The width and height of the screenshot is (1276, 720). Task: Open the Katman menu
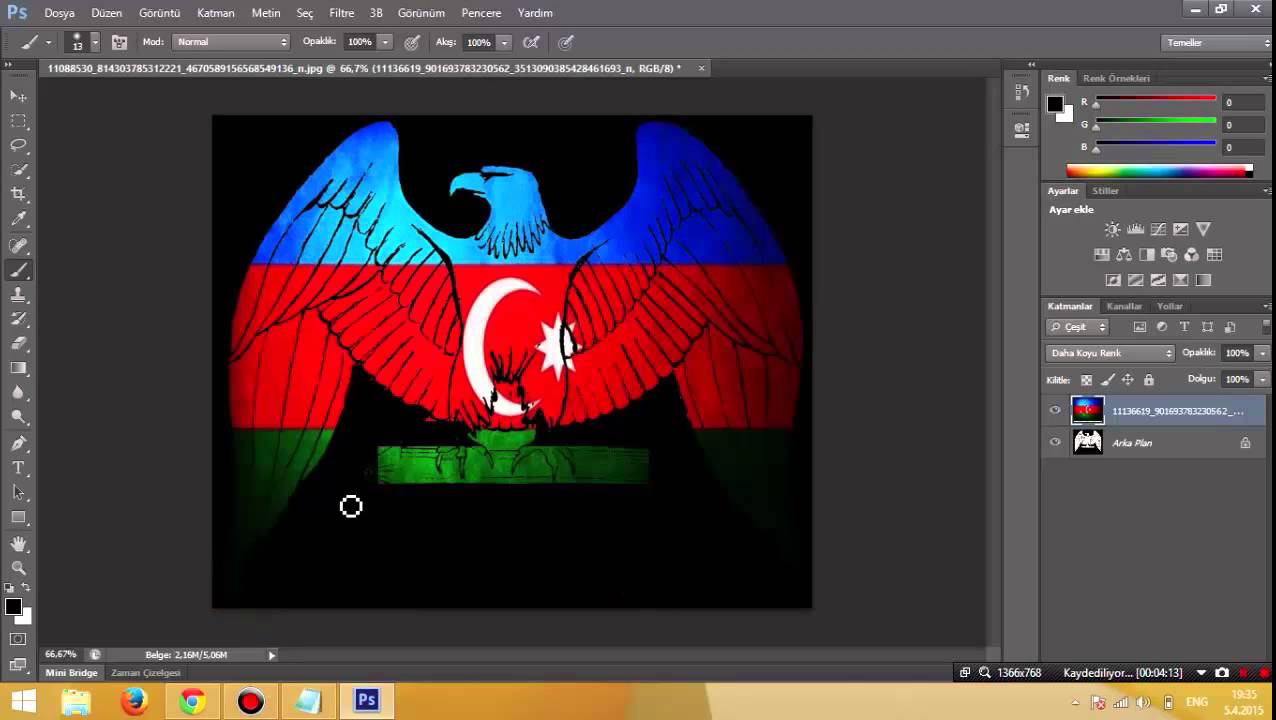(216, 13)
